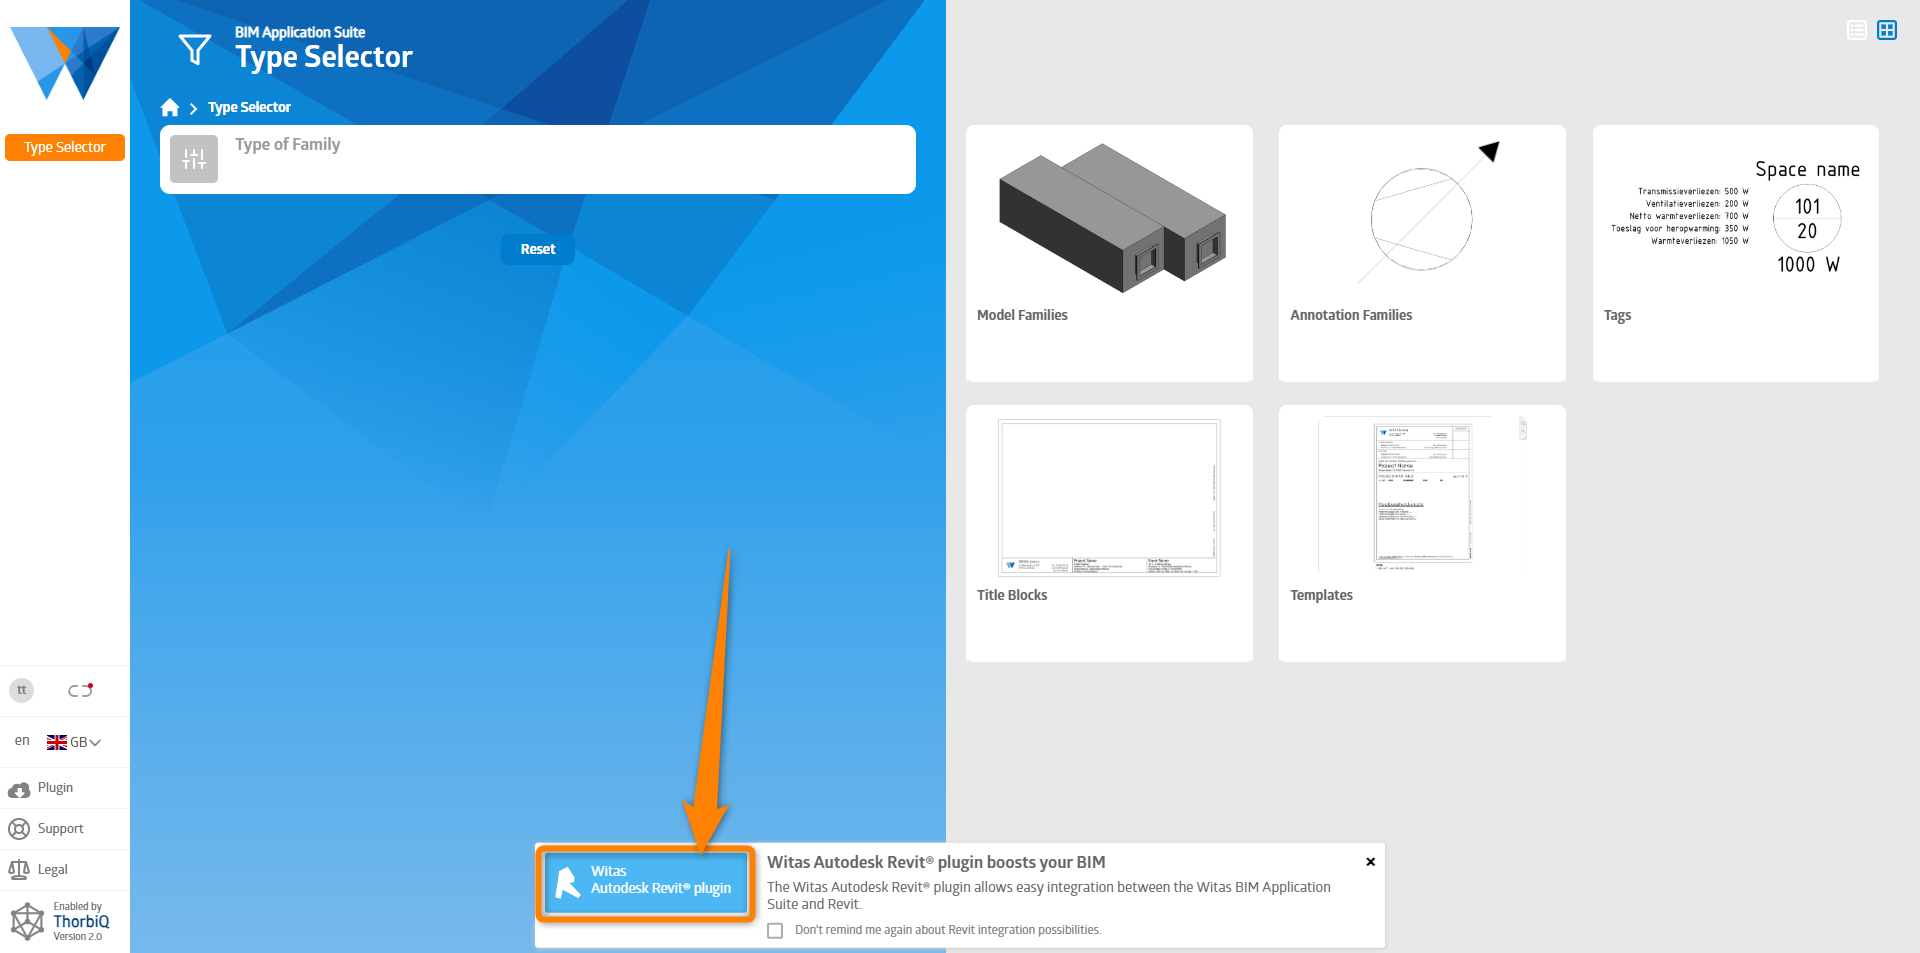Screen dimensions: 1920x953
Task: Click the 'Witas Autodesk Revit® plugin boosts your BIM' heading
Action: click(x=936, y=862)
